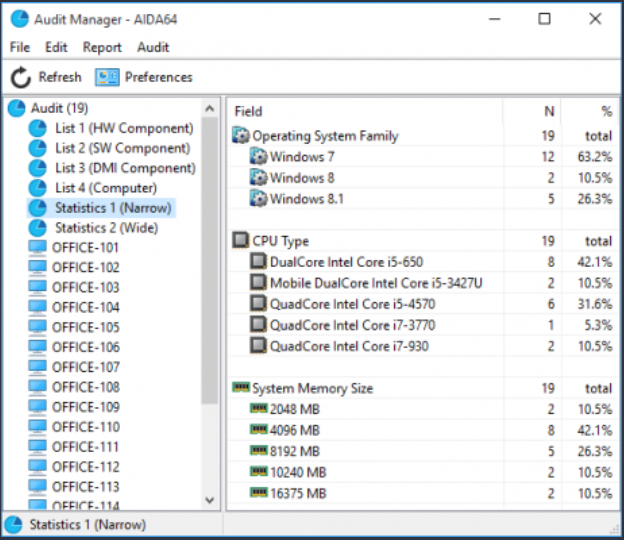
Task: Select computer OFFICE-107
Action: (x=86, y=367)
